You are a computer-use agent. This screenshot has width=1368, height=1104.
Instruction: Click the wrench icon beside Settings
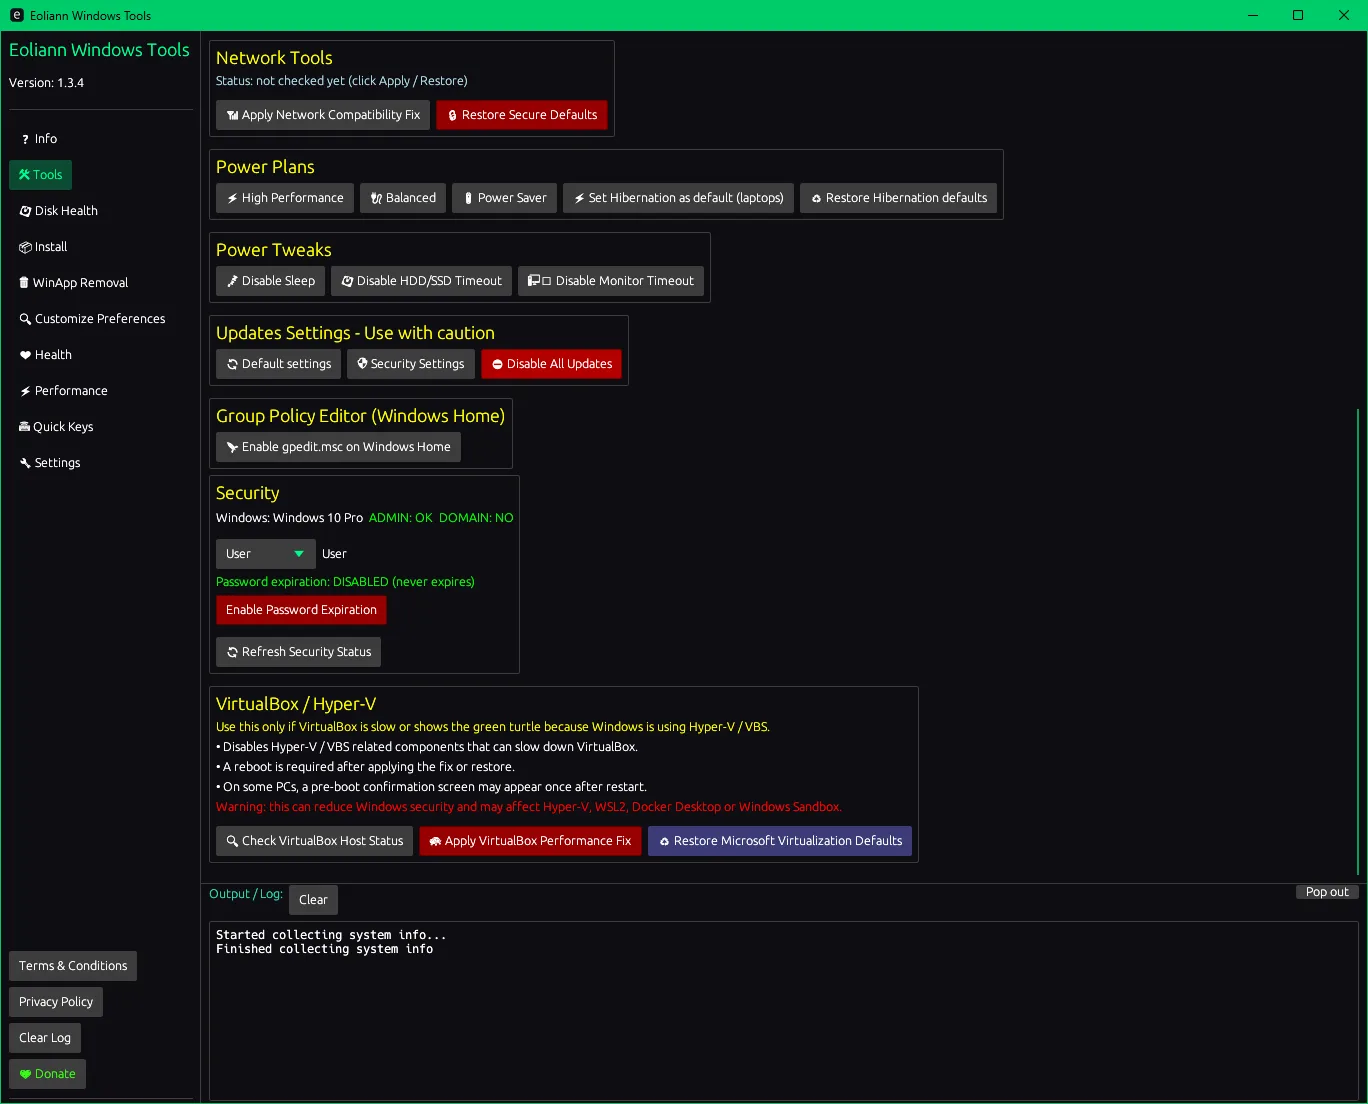pyautogui.click(x=25, y=463)
